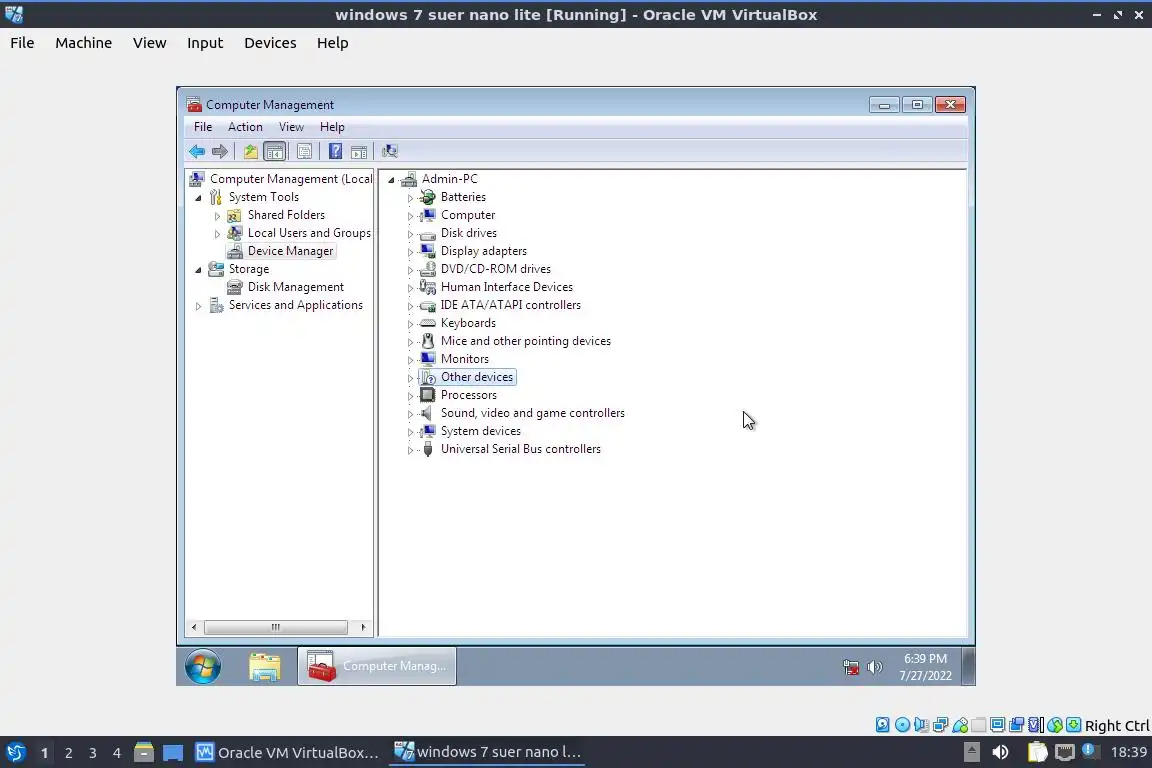Click host notification alert tray icon
Screen dimensions: 1152x768
pyautogui.click(x=1090, y=751)
